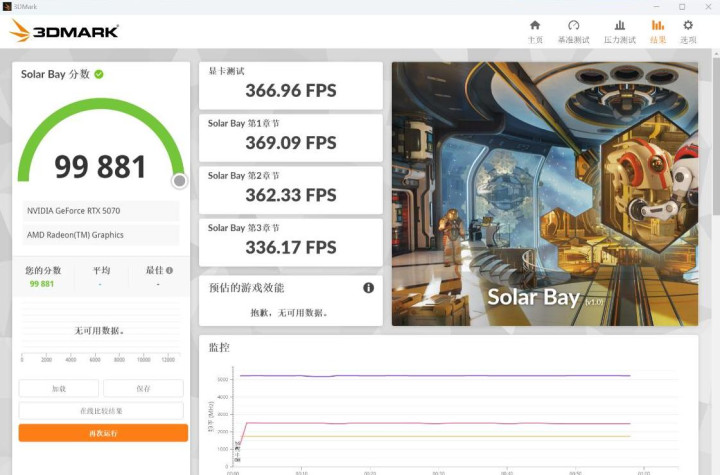Image resolution: width=720 pixels, height=475 pixels.
Task: Select the Results (结果) tab
Action: point(658,32)
